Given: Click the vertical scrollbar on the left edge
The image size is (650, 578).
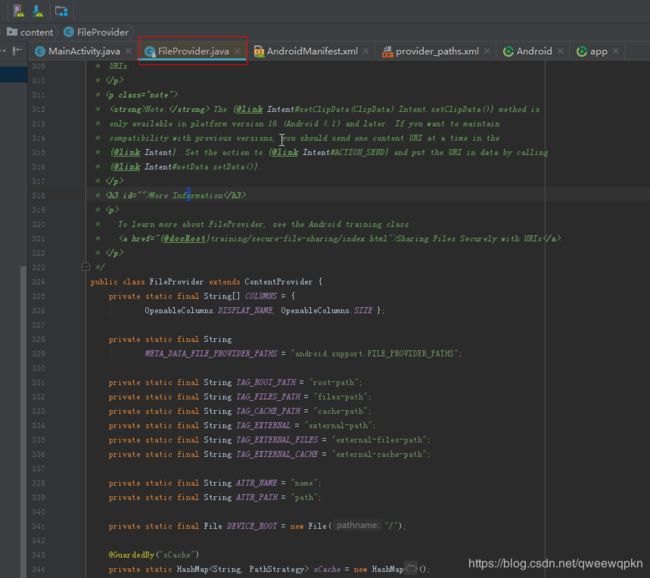Looking at the screenshot, I should [23, 421].
